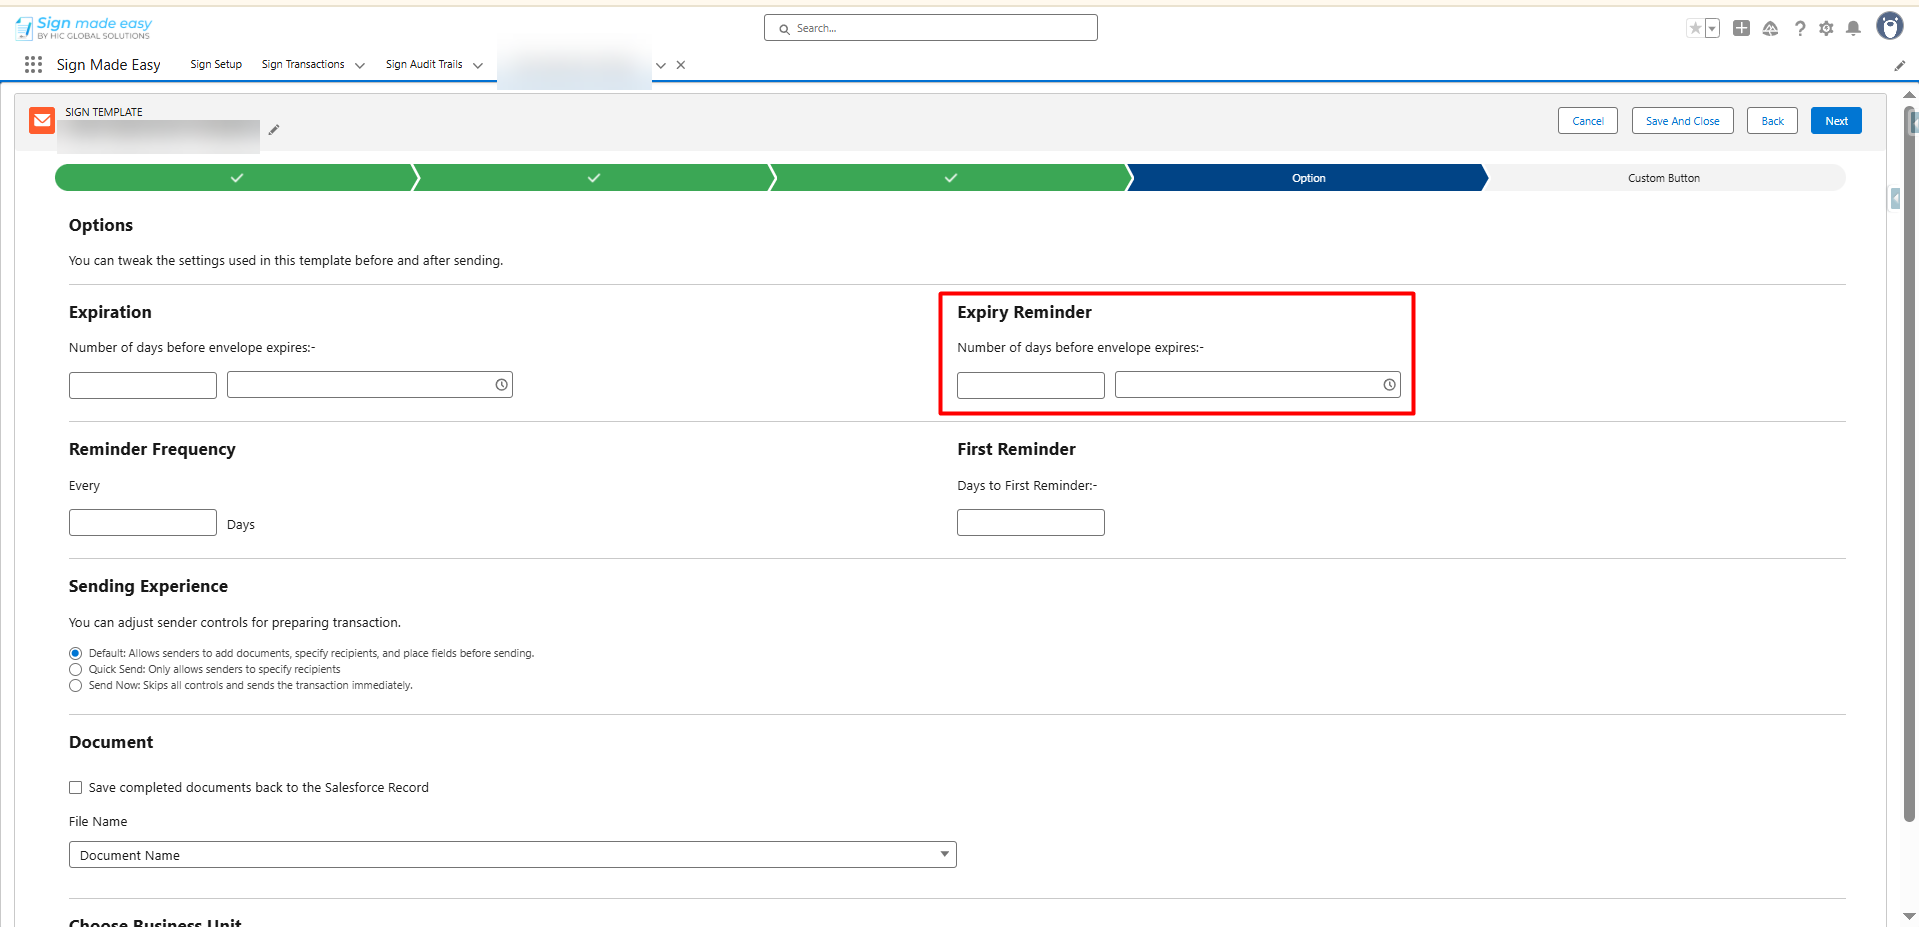
Task: Select the Send Now radio option
Action: [76, 686]
